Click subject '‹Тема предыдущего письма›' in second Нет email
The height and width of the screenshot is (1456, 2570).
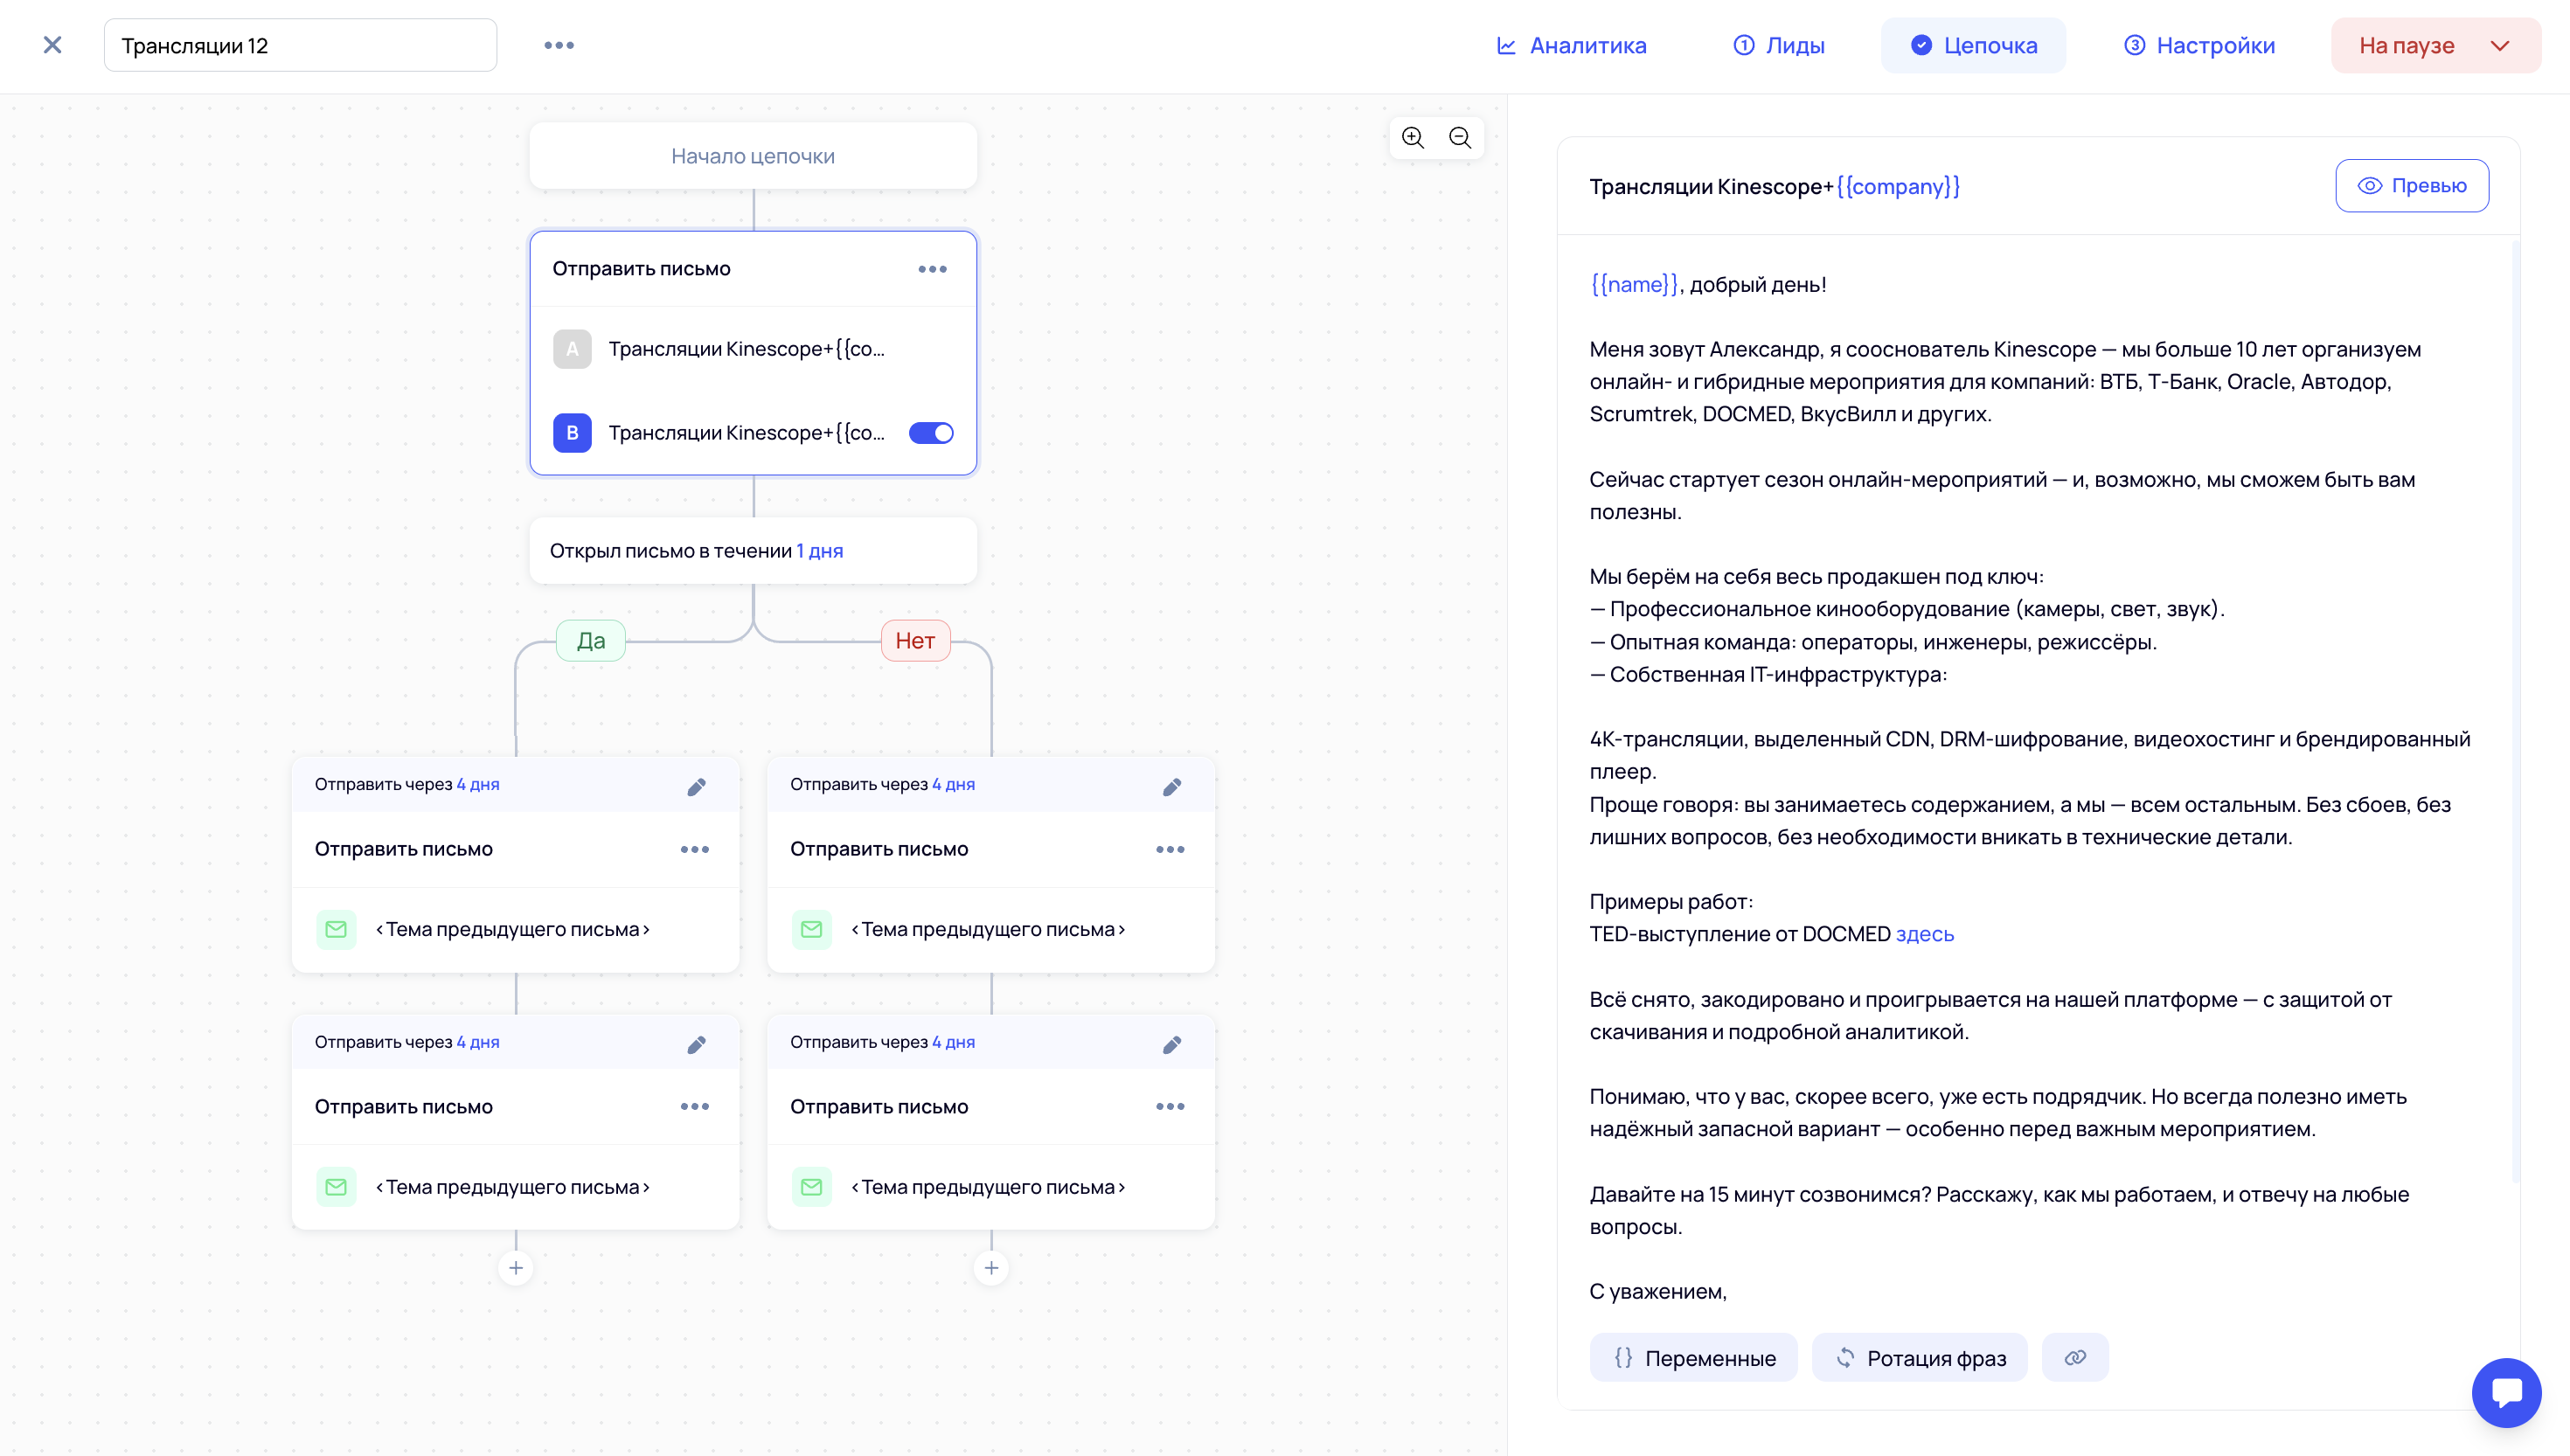[988, 1188]
